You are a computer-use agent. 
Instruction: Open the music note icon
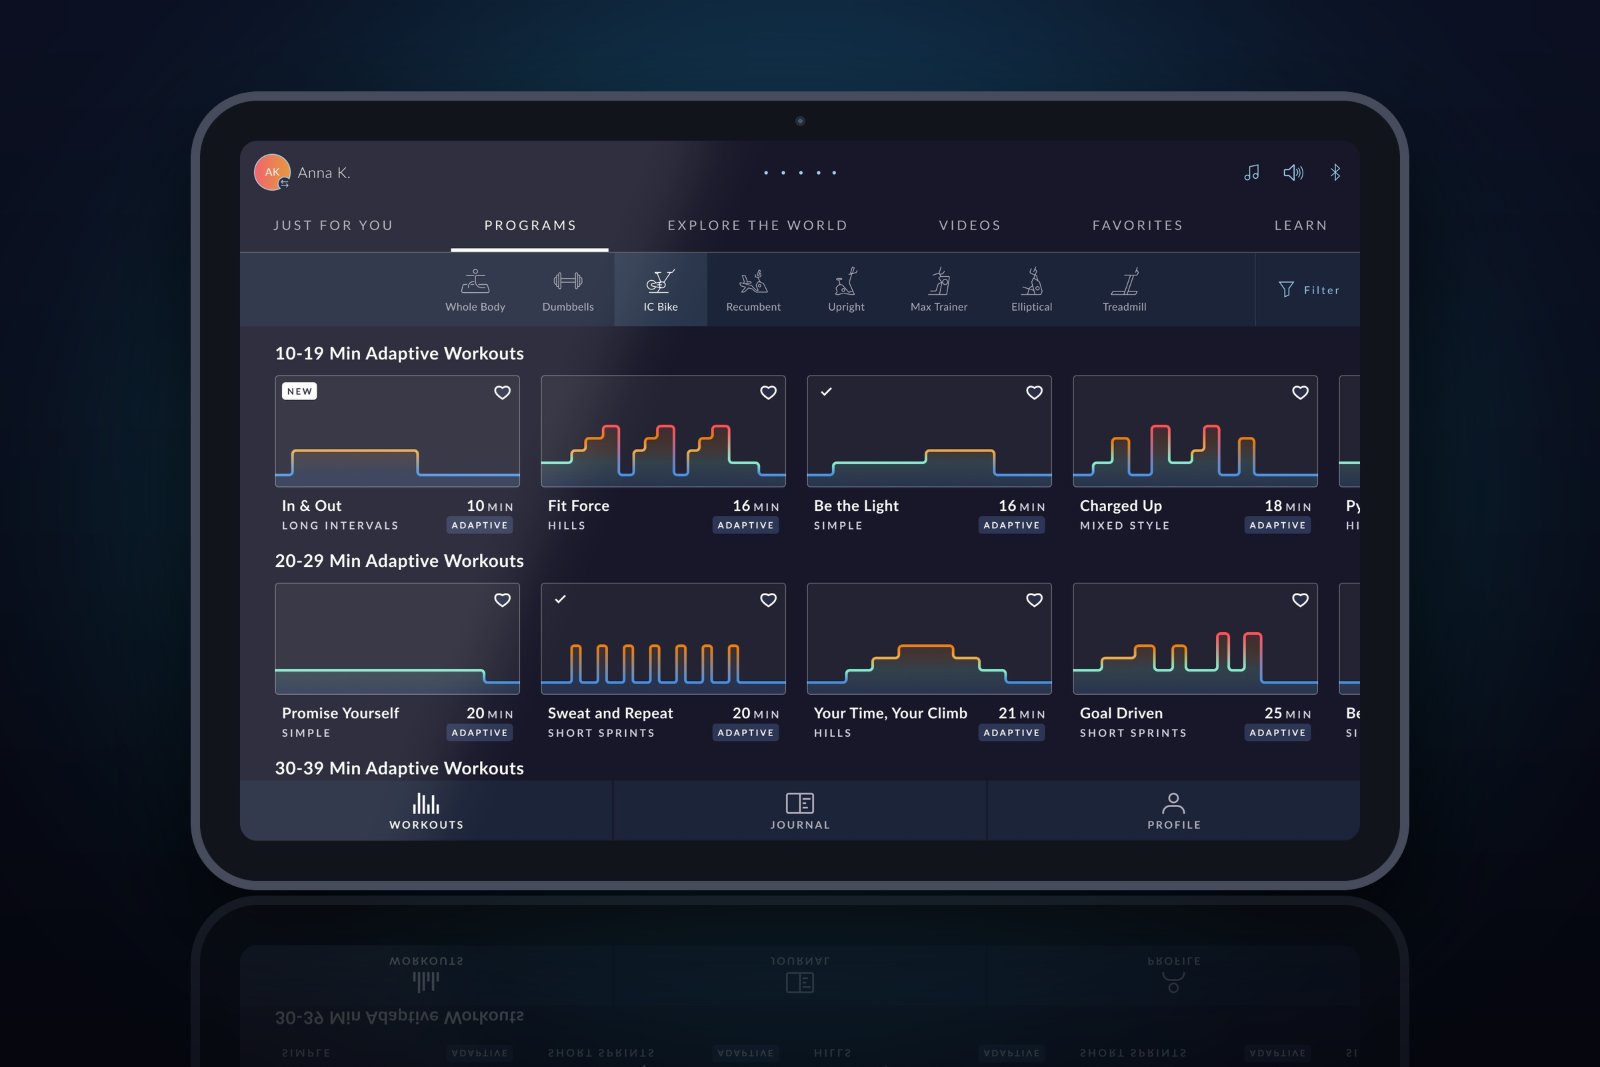click(x=1251, y=173)
